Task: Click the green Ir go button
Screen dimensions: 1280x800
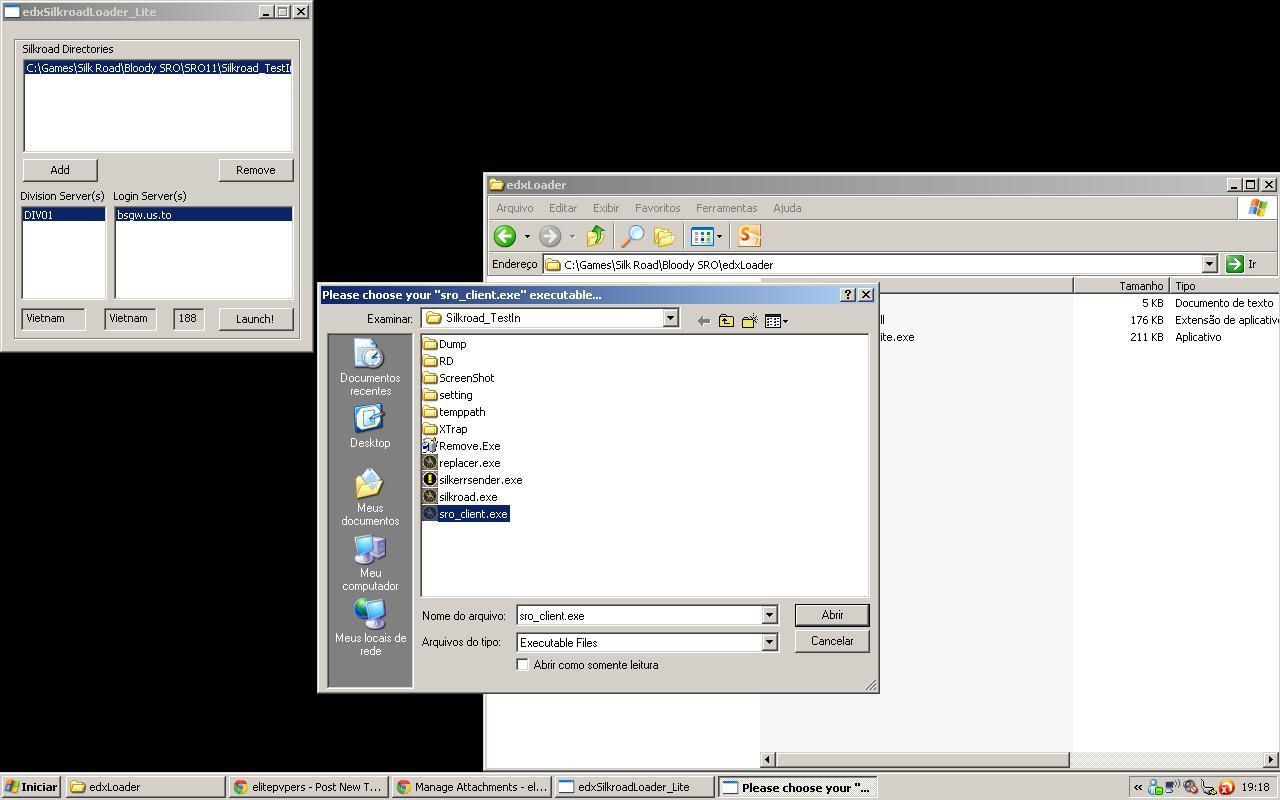Action: pyautogui.click(x=1241, y=264)
